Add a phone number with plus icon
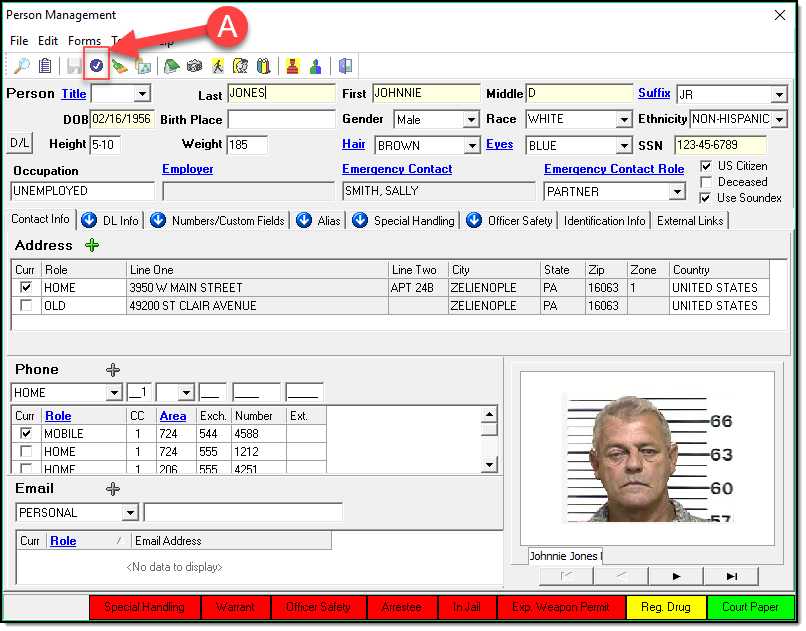The image size is (806, 631). [113, 370]
